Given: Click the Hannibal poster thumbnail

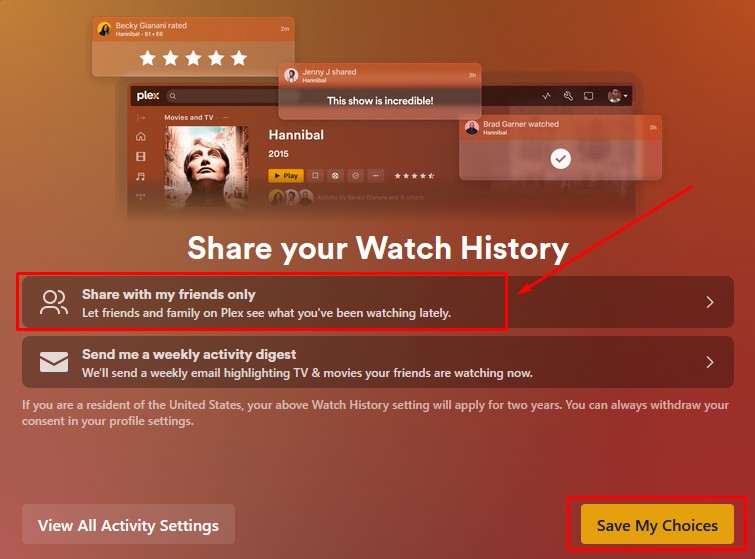Looking at the screenshot, I should [x=207, y=167].
